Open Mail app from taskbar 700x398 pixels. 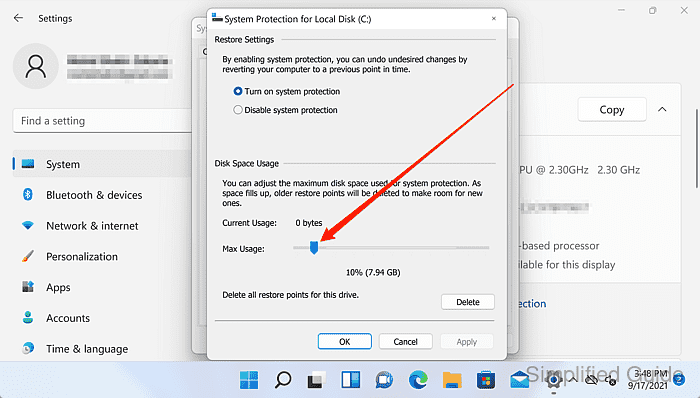tap(520, 380)
